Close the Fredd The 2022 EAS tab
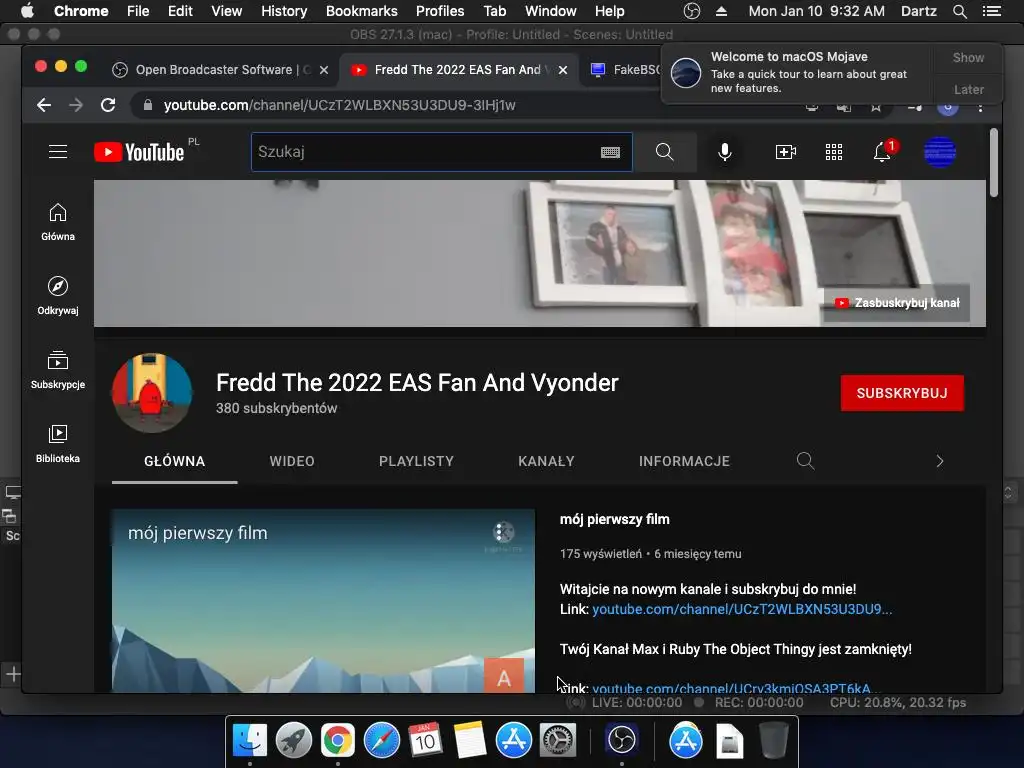Viewport: 1024px width, 768px height. [563, 70]
